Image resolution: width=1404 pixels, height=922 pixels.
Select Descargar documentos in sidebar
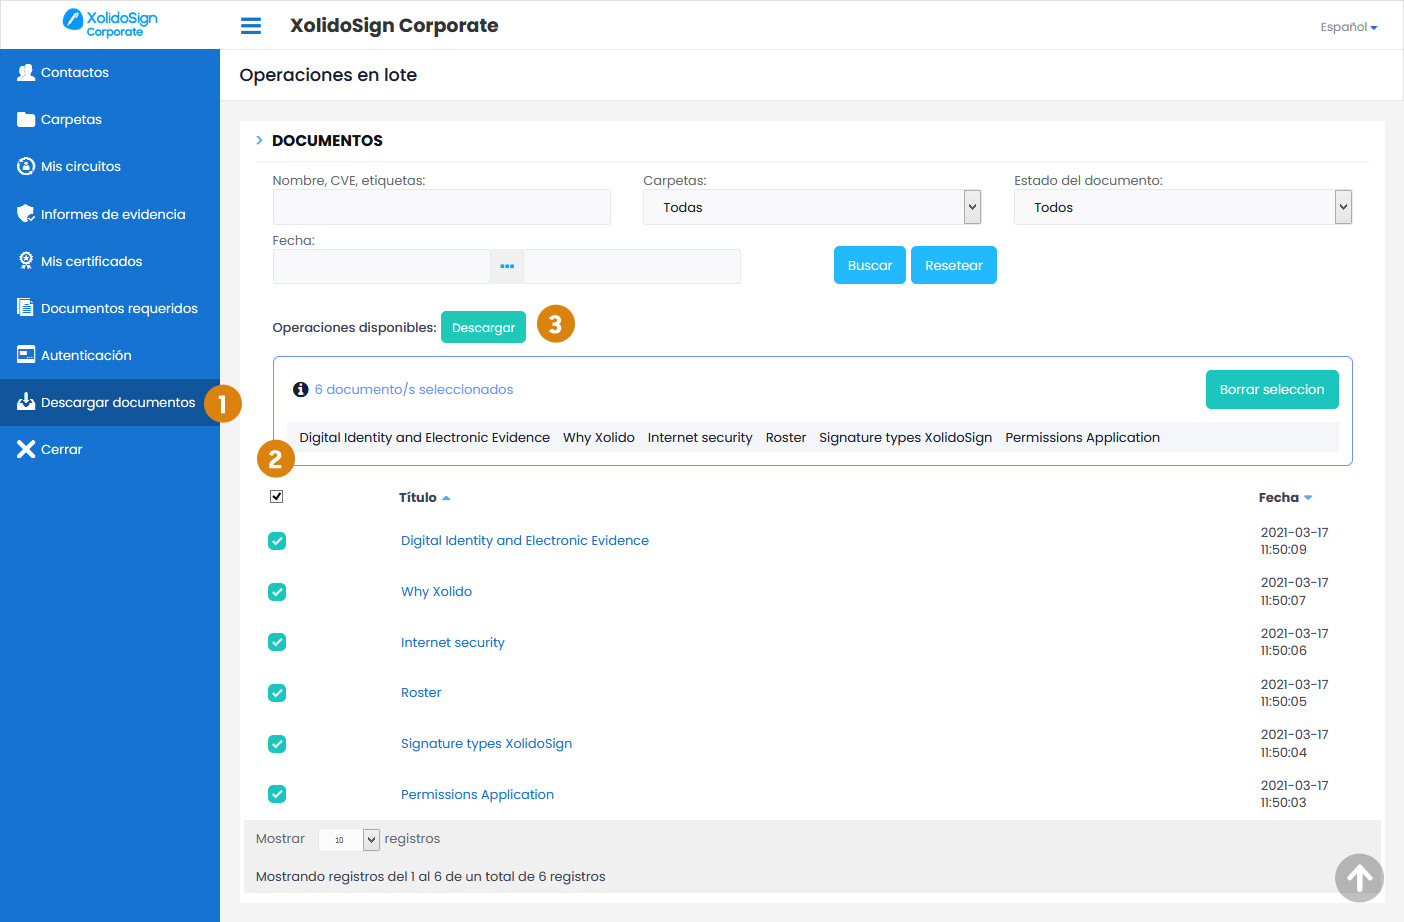(x=110, y=402)
